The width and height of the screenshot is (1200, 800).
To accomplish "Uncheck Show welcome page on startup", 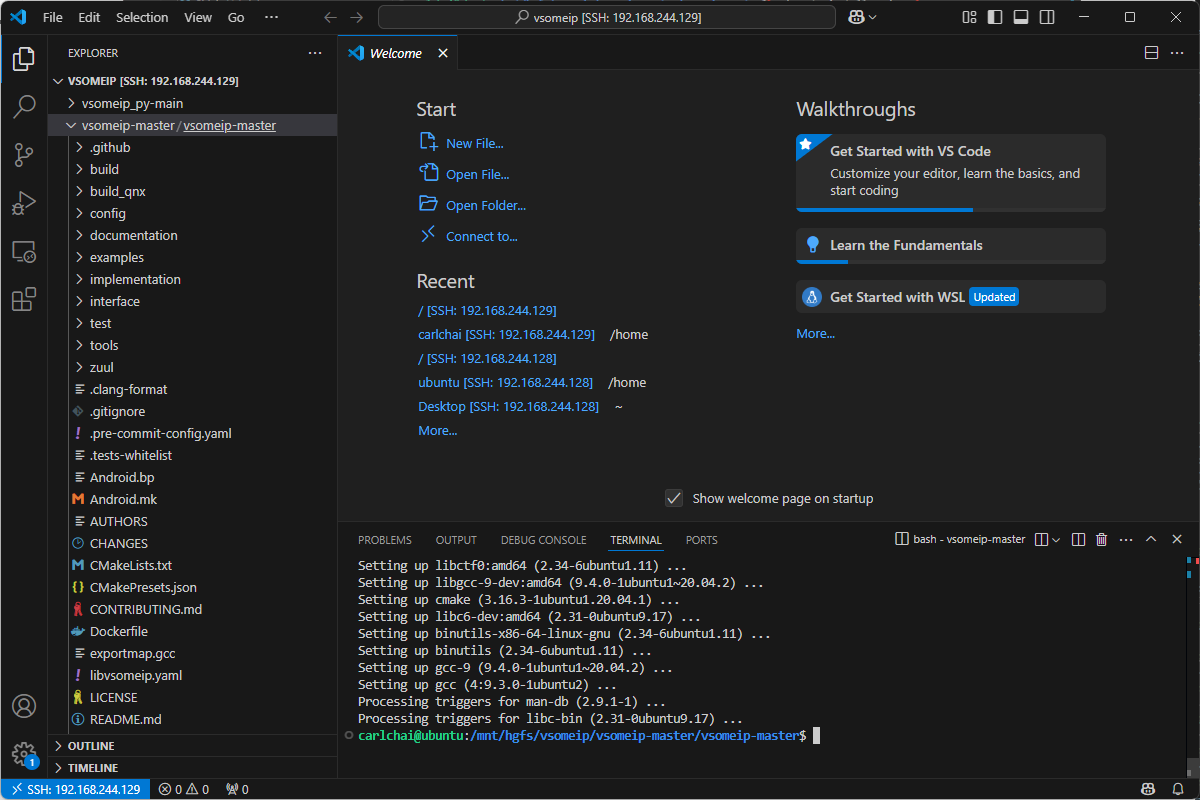I will (x=674, y=498).
